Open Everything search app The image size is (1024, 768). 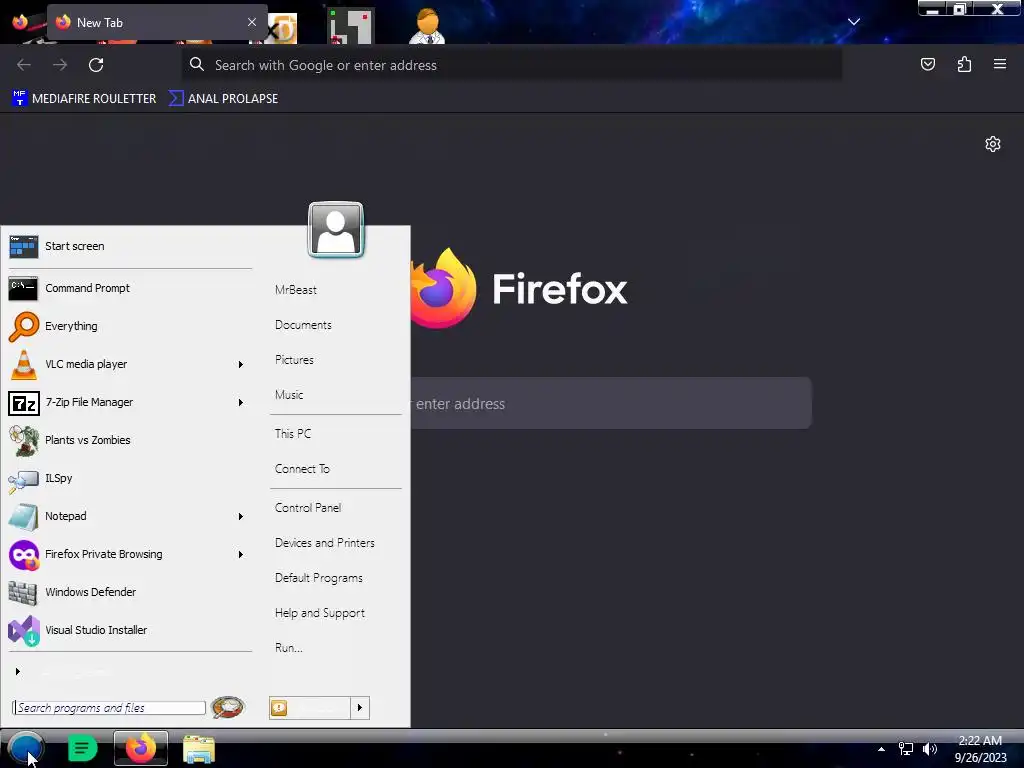coord(130,326)
